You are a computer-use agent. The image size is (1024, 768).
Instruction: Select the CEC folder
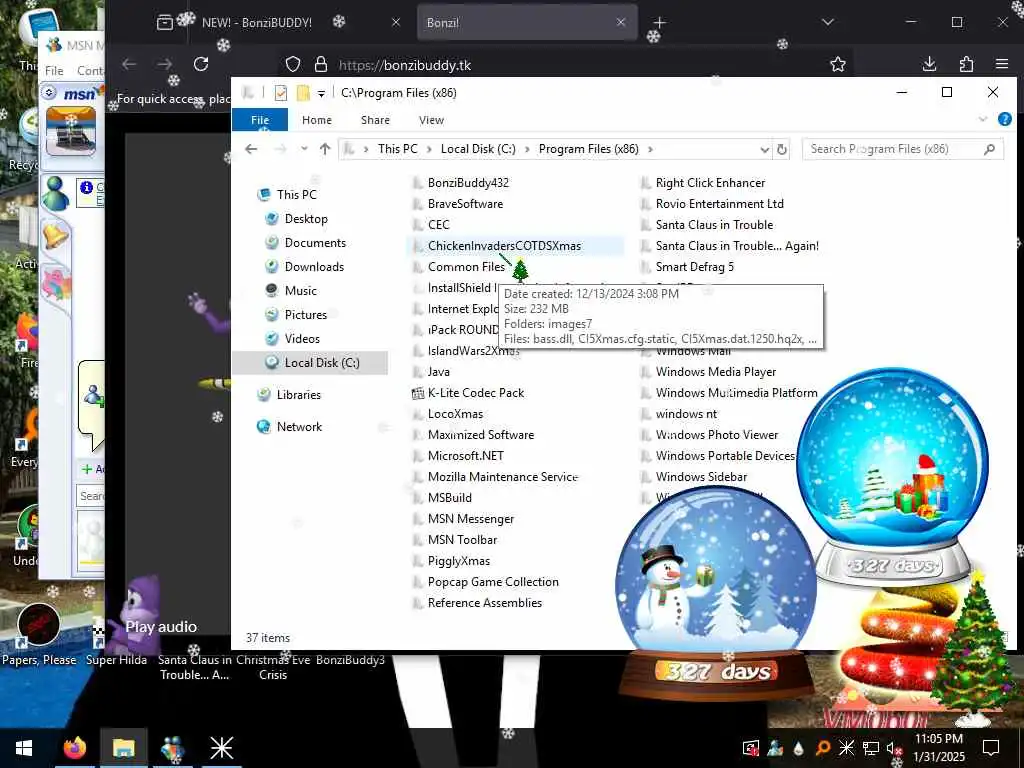point(438,225)
